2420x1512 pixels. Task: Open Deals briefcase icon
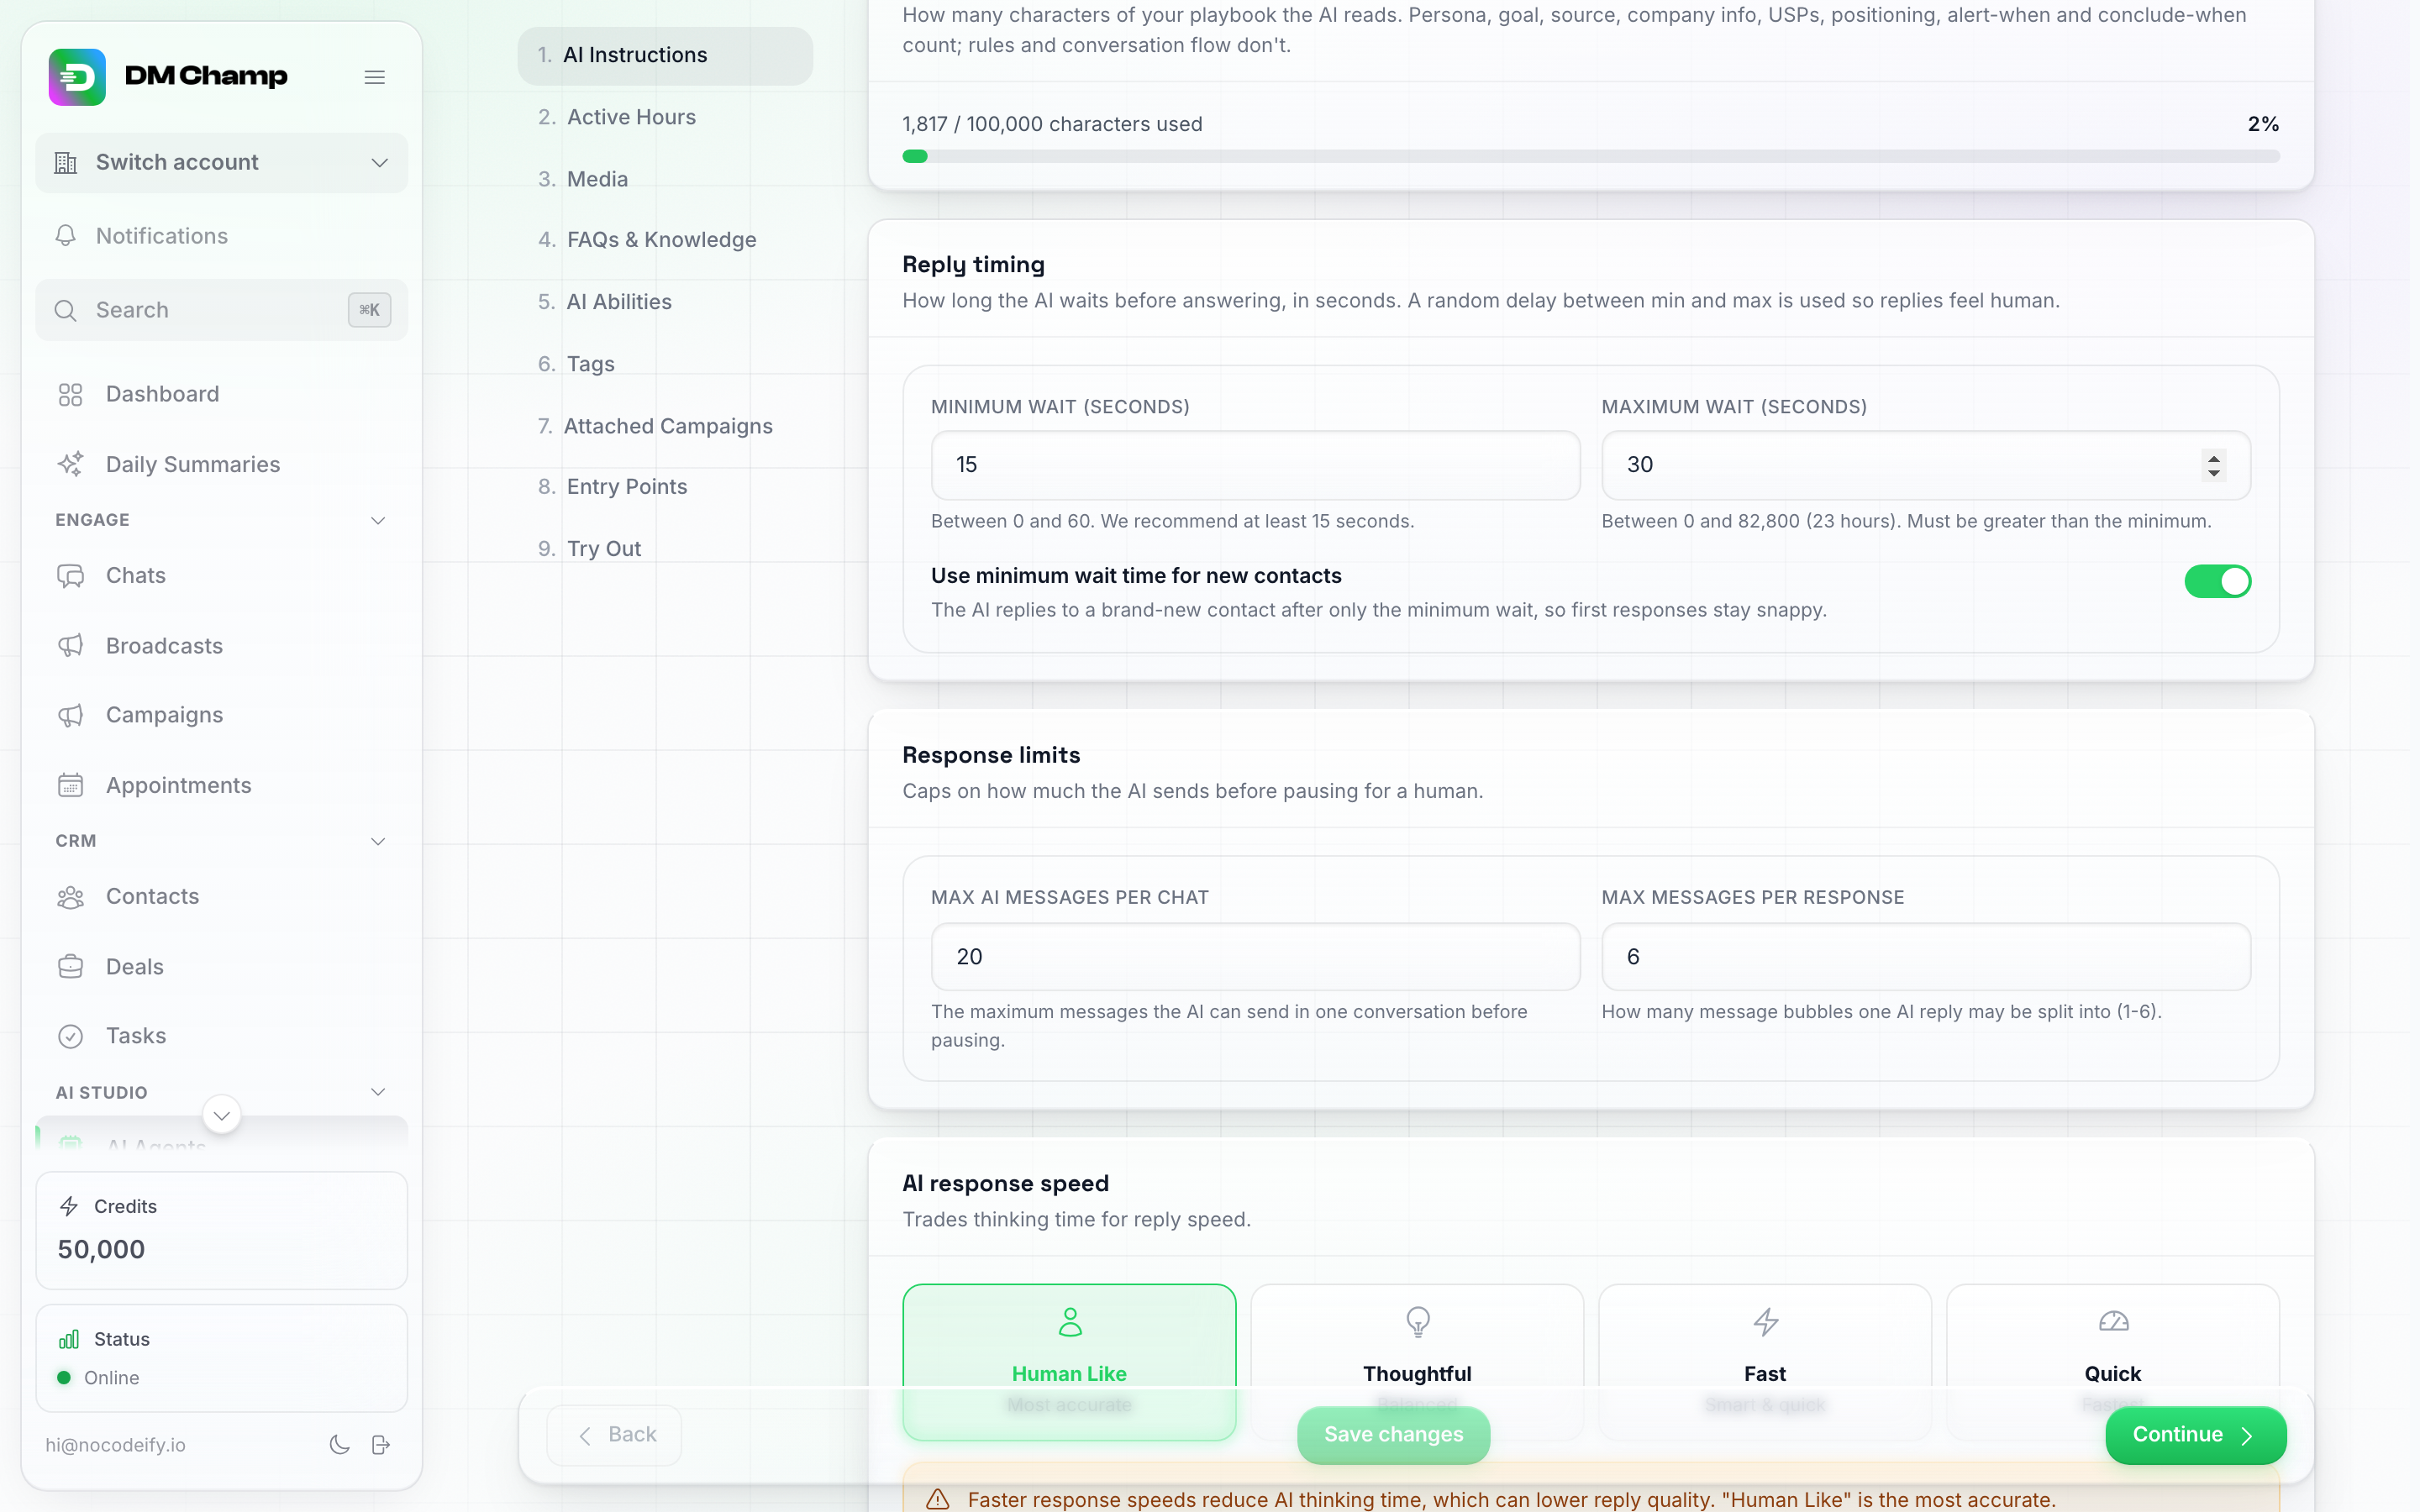click(x=70, y=967)
